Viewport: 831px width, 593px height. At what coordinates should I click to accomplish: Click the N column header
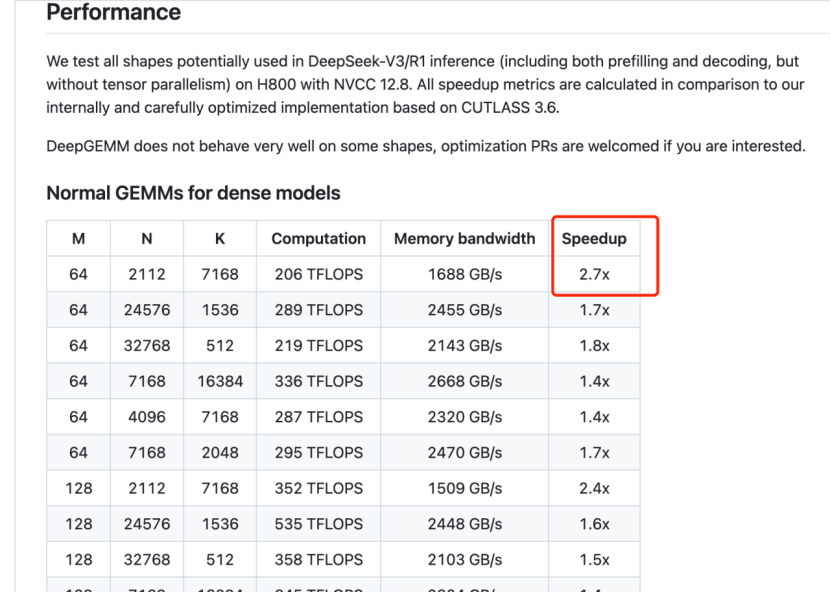(147, 239)
